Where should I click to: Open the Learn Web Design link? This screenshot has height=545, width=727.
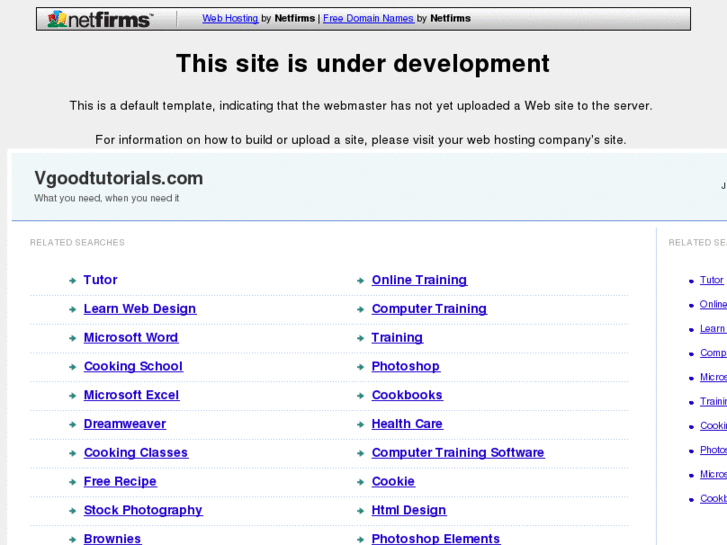pyautogui.click(x=140, y=308)
